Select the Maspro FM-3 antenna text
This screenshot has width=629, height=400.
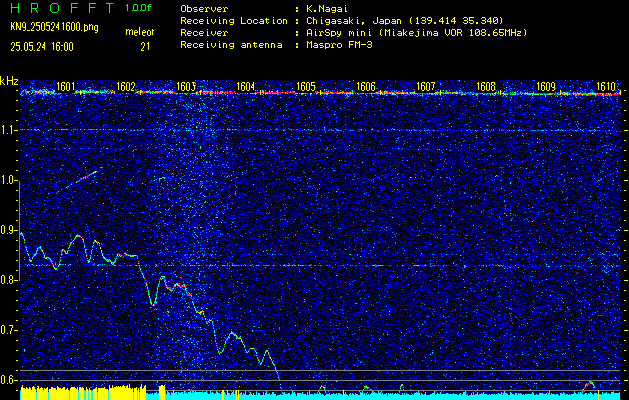pyautogui.click(x=339, y=45)
